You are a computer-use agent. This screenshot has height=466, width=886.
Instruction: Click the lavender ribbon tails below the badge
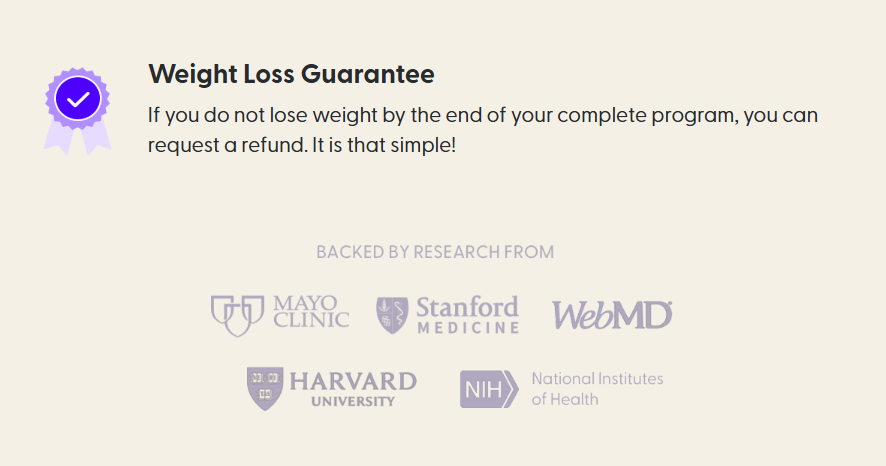tap(77, 139)
